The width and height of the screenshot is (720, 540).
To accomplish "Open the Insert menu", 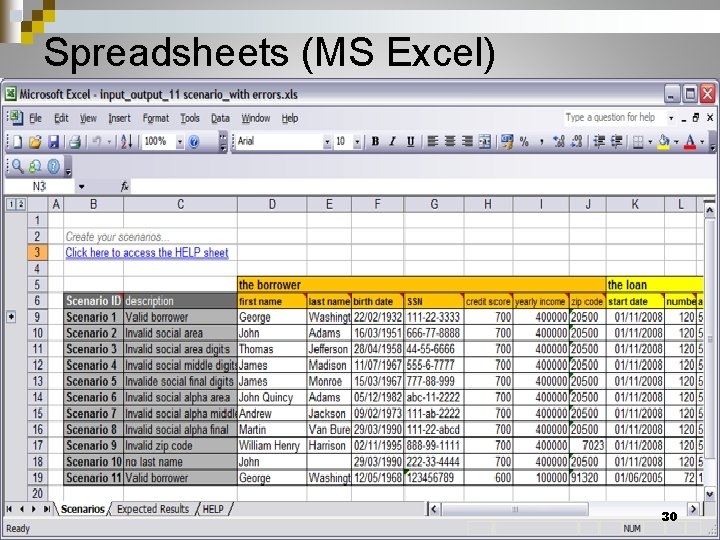I will (119, 118).
